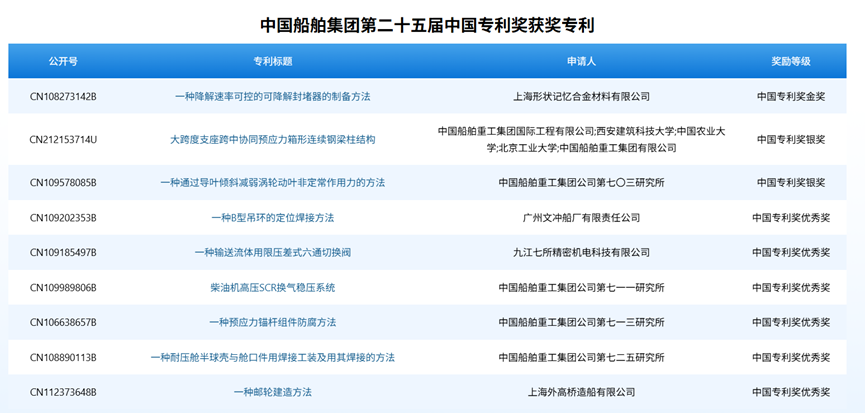Open link 大跨度支座跨中协同预应力箱形连续钢梁柱结构

coord(272,139)
